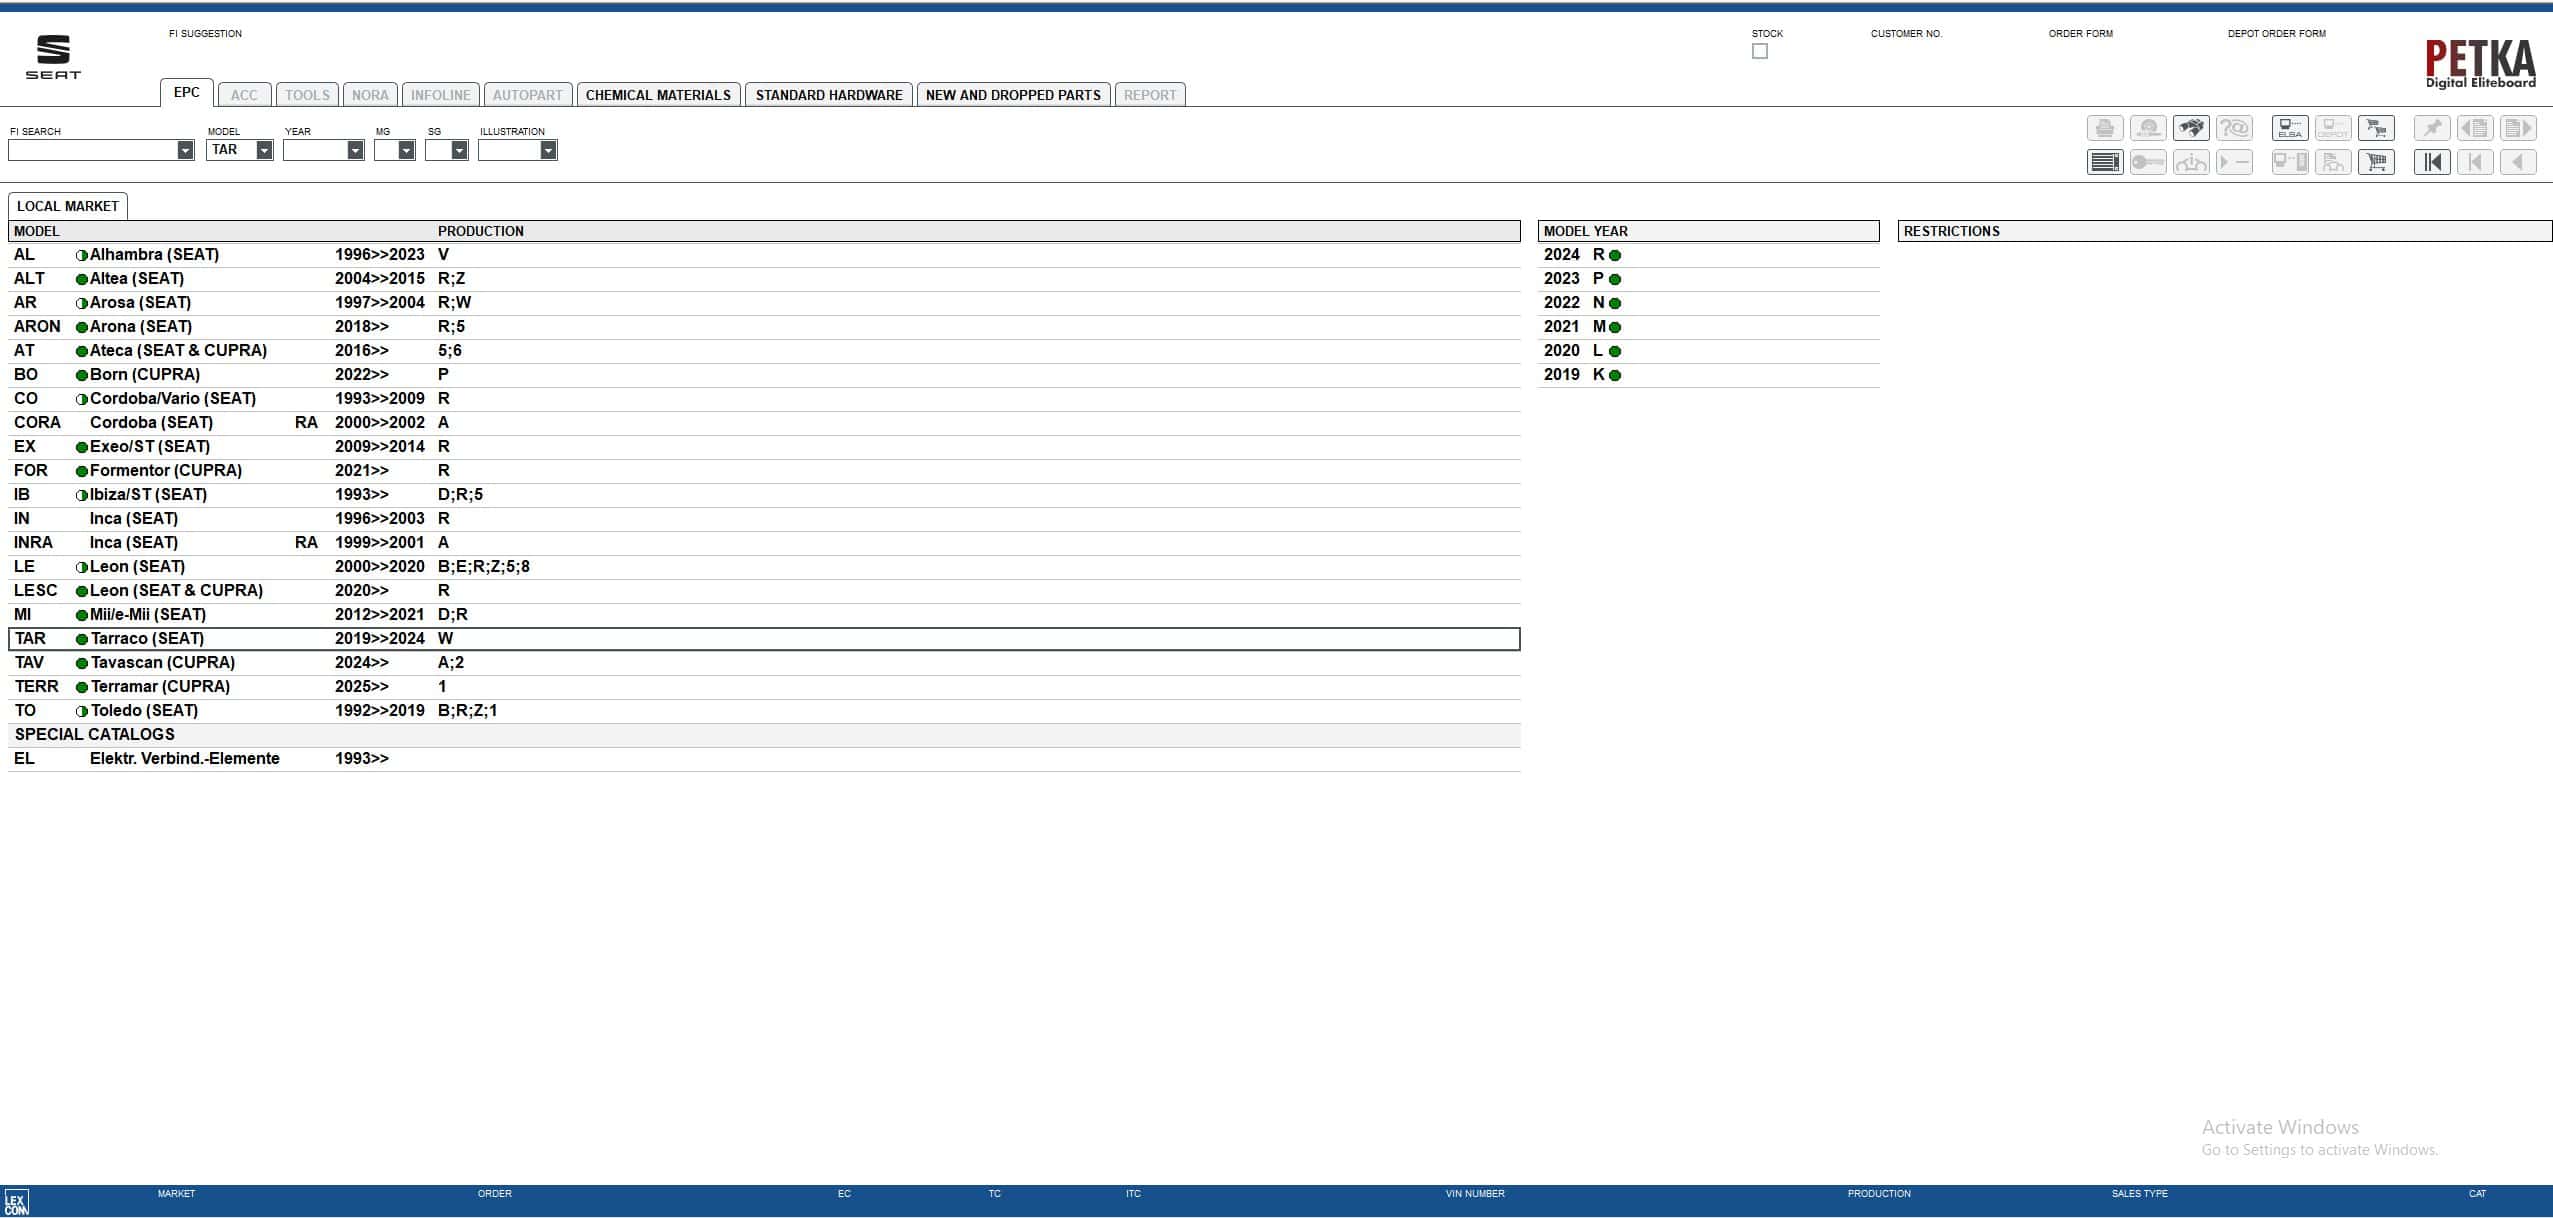Expand the YEAR dropdown
This screenshot has width=2553, height=1218.
pyautogui.click(x=355, y=150)
